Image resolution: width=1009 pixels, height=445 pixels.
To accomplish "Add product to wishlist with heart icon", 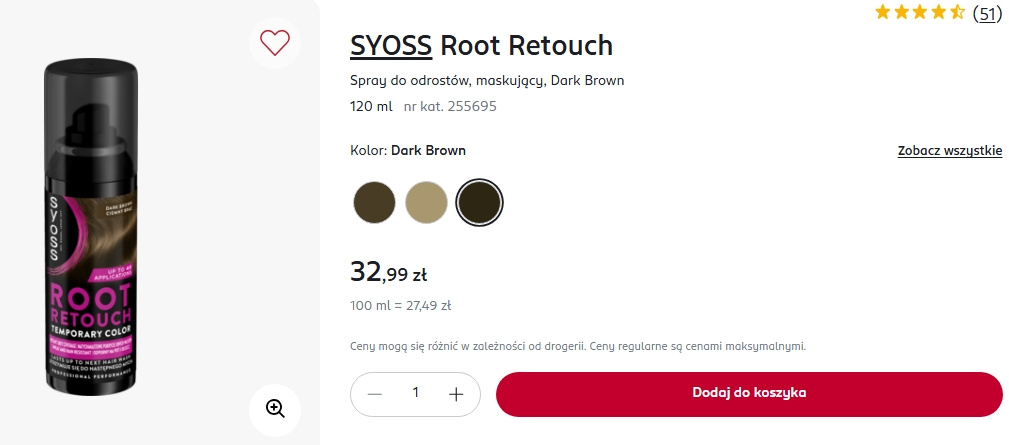I will tap(274, 42).
